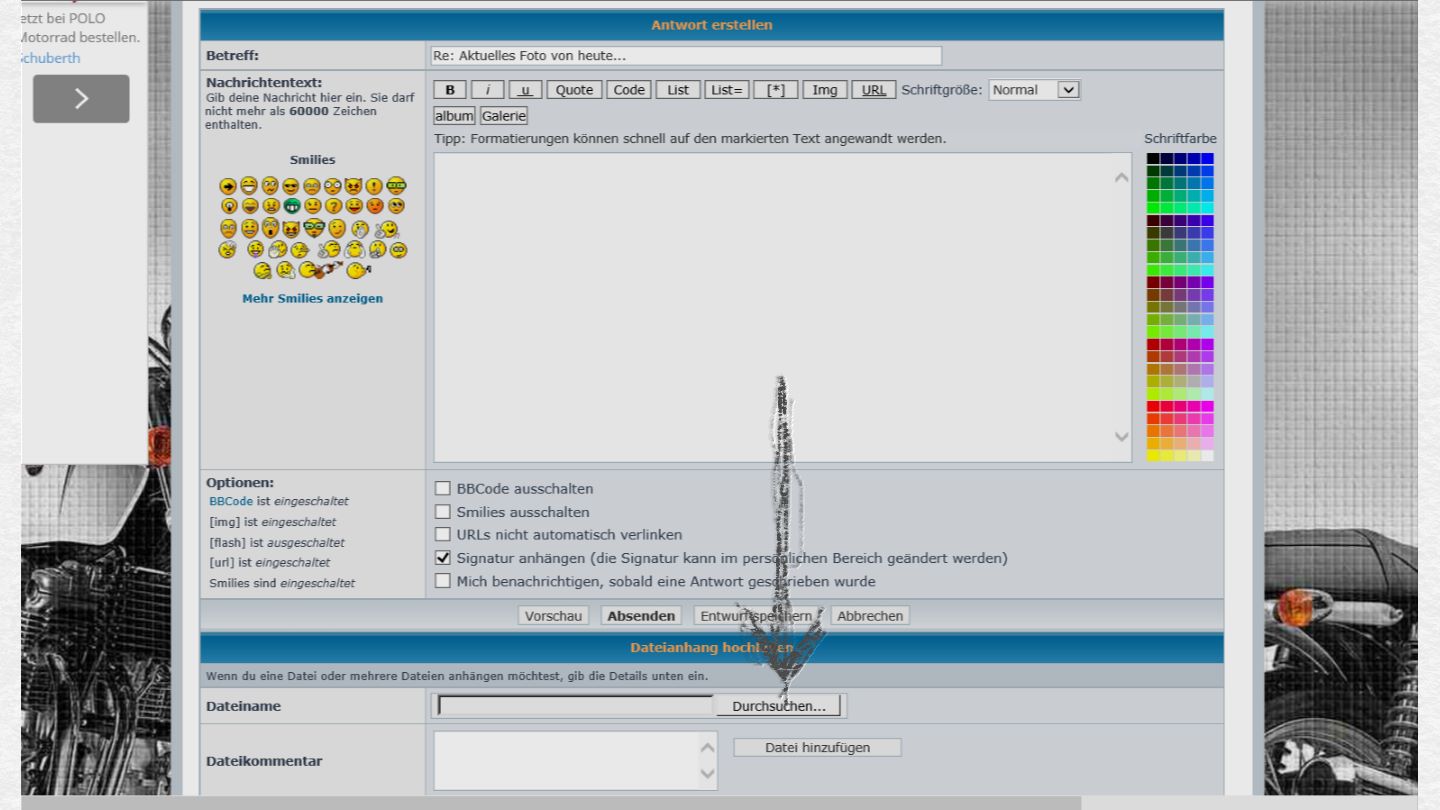Enable the 'BBCode ausschalten' checkbox
Image resolution: width=1440 pixels, height=810 pixels.
click(x=443, y=489)
